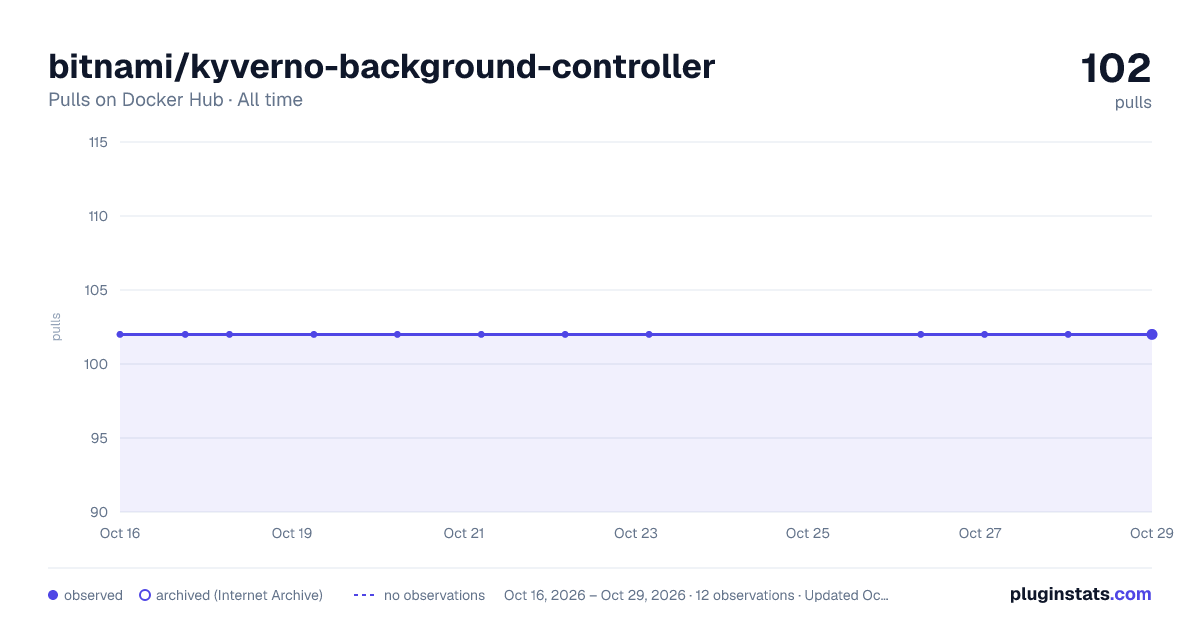
Task: Click the data point just before Oct 27
Action: (x=921, y=334)
